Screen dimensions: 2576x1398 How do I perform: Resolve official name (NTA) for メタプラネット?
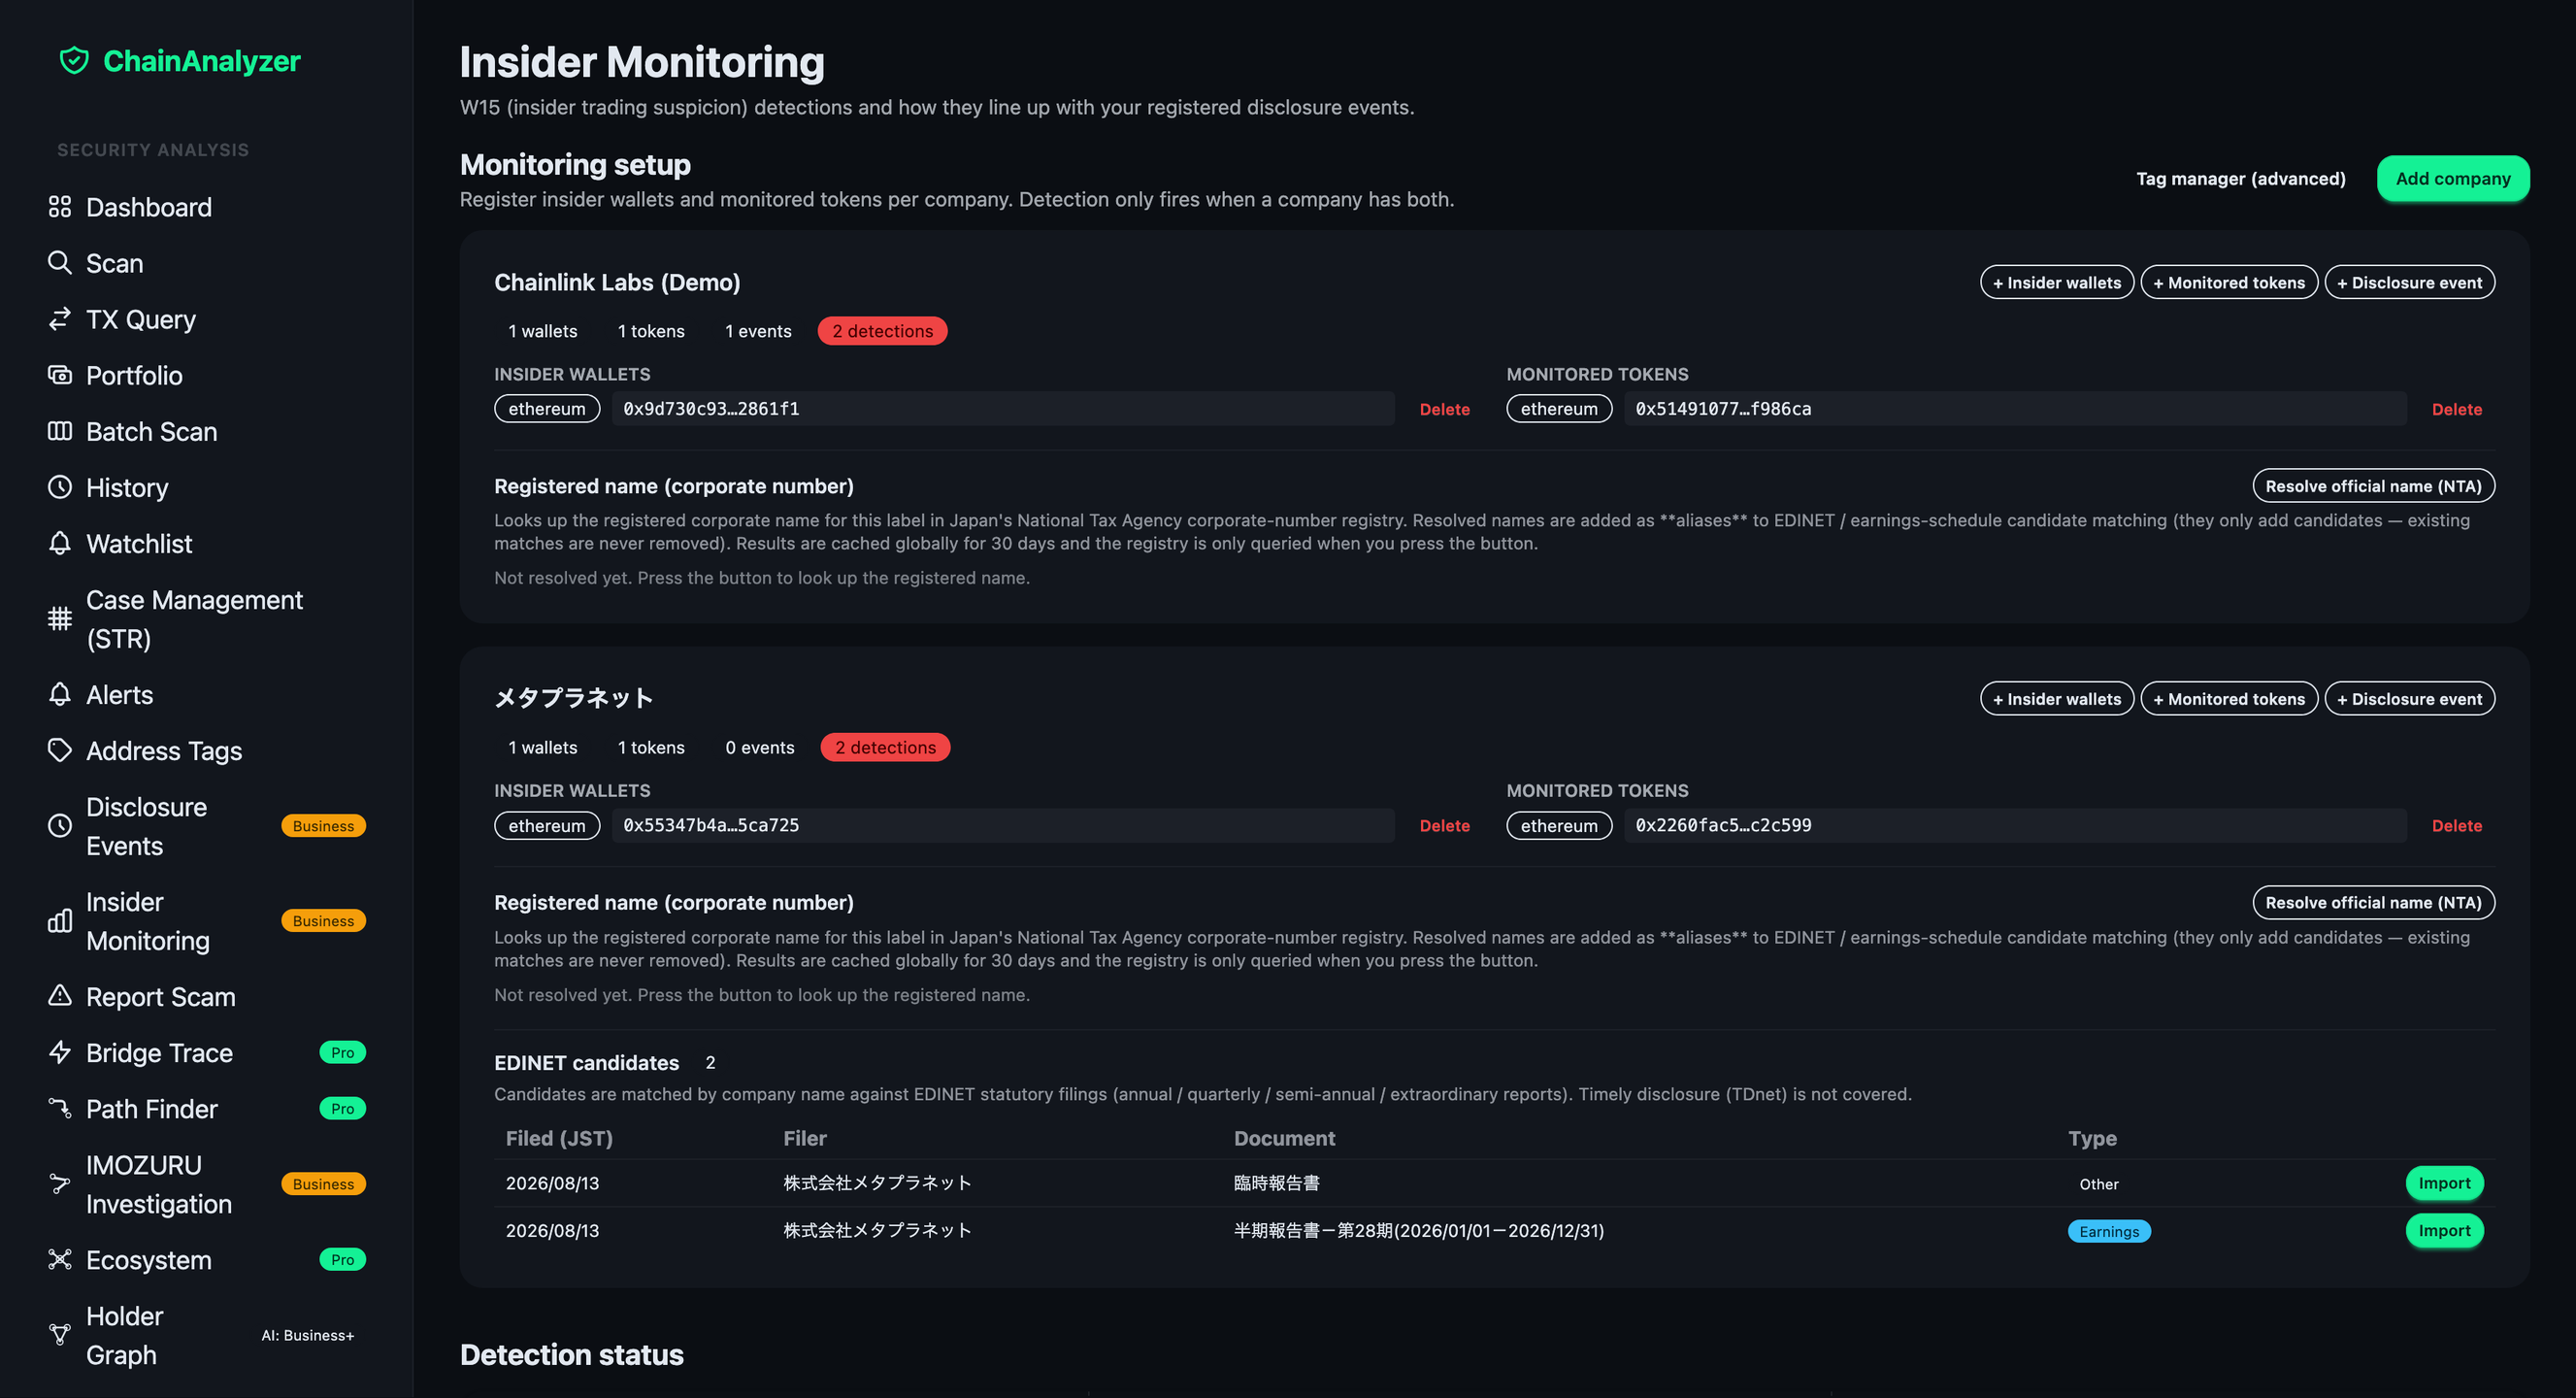point(2373,903)
